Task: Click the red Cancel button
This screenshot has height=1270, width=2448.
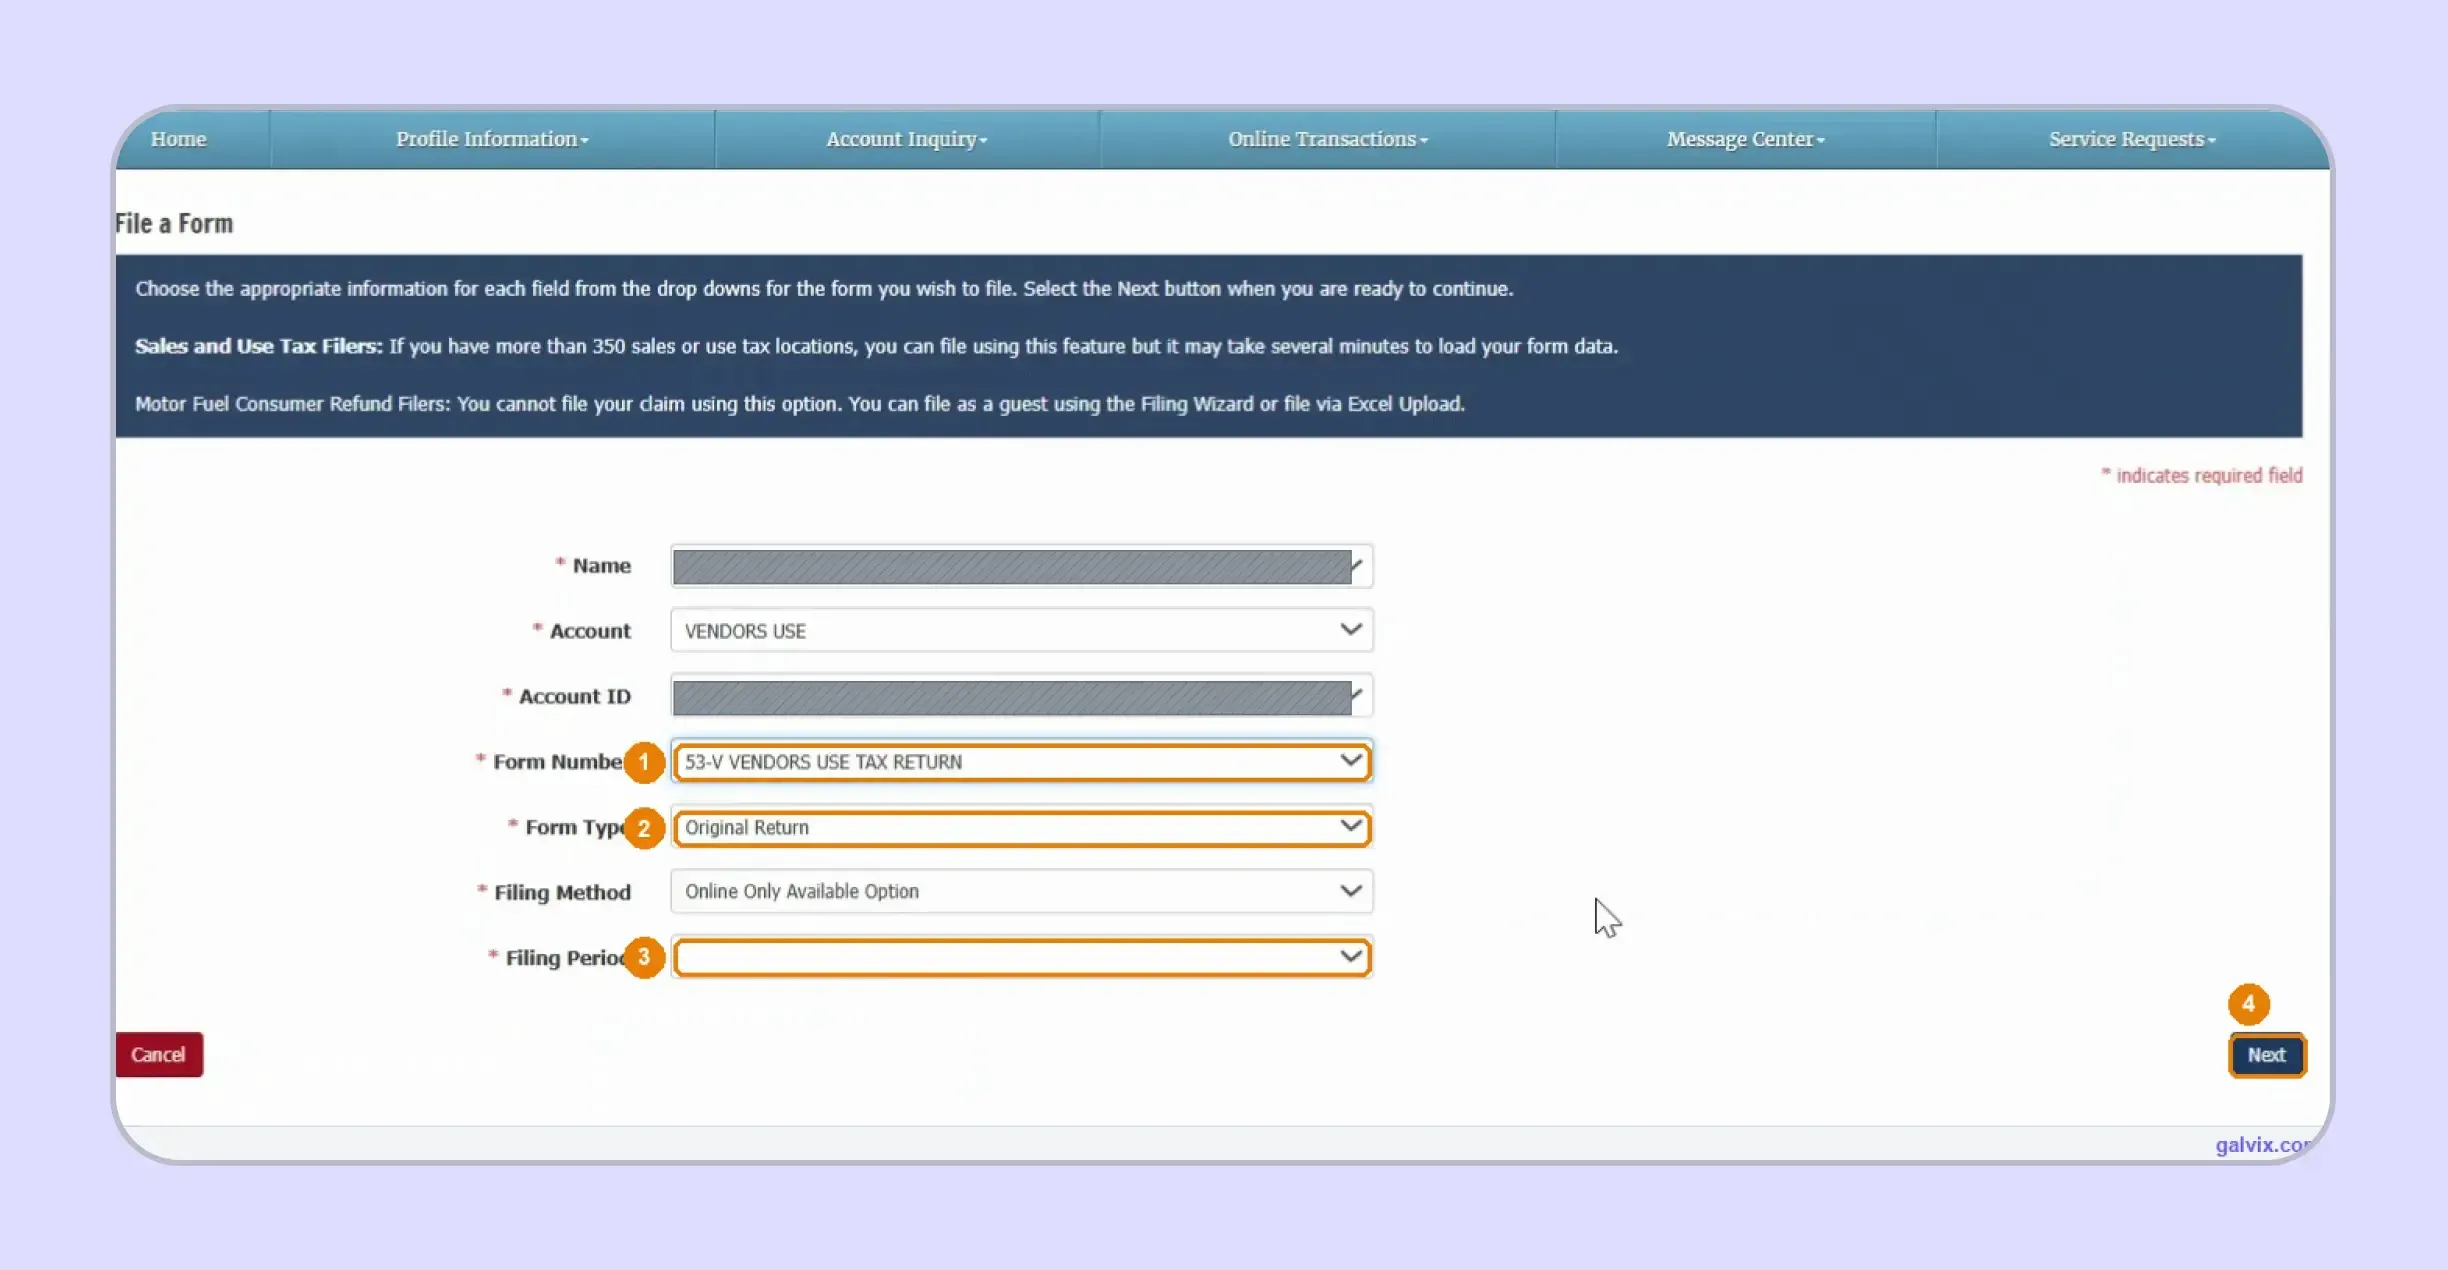Action: point(159,1055)
